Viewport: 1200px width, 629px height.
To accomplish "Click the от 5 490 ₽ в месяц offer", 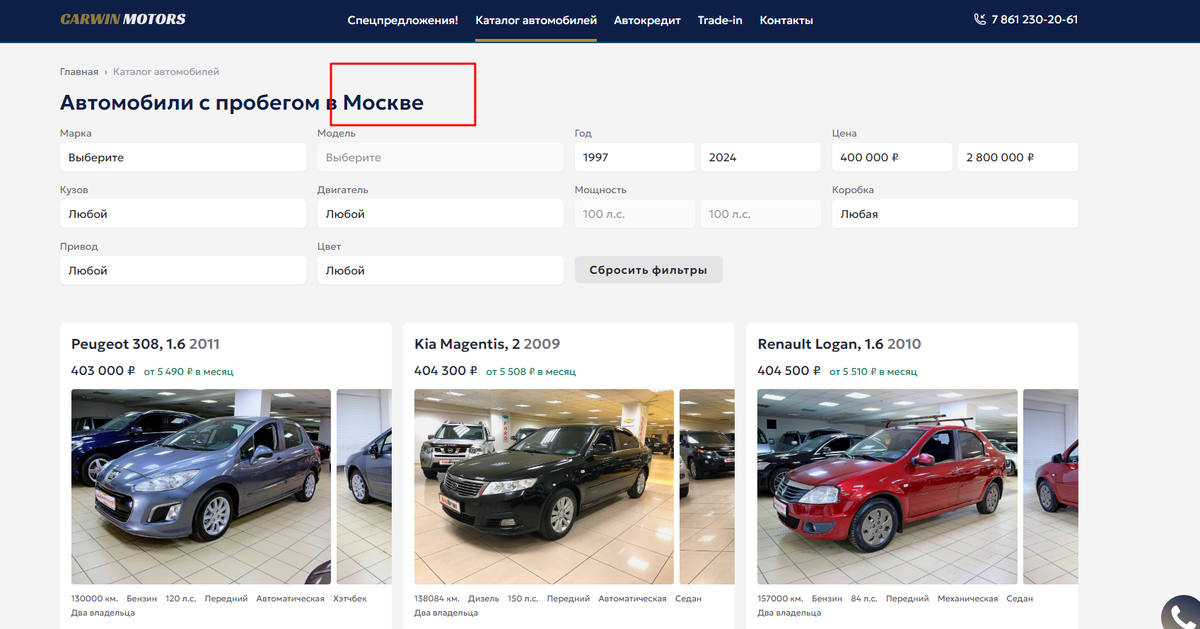I will (x=188, y=372).
